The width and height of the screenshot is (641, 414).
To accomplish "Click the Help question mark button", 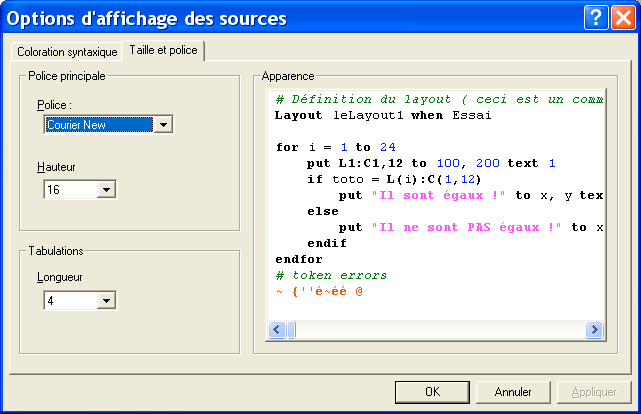I will tap(596, 17).
